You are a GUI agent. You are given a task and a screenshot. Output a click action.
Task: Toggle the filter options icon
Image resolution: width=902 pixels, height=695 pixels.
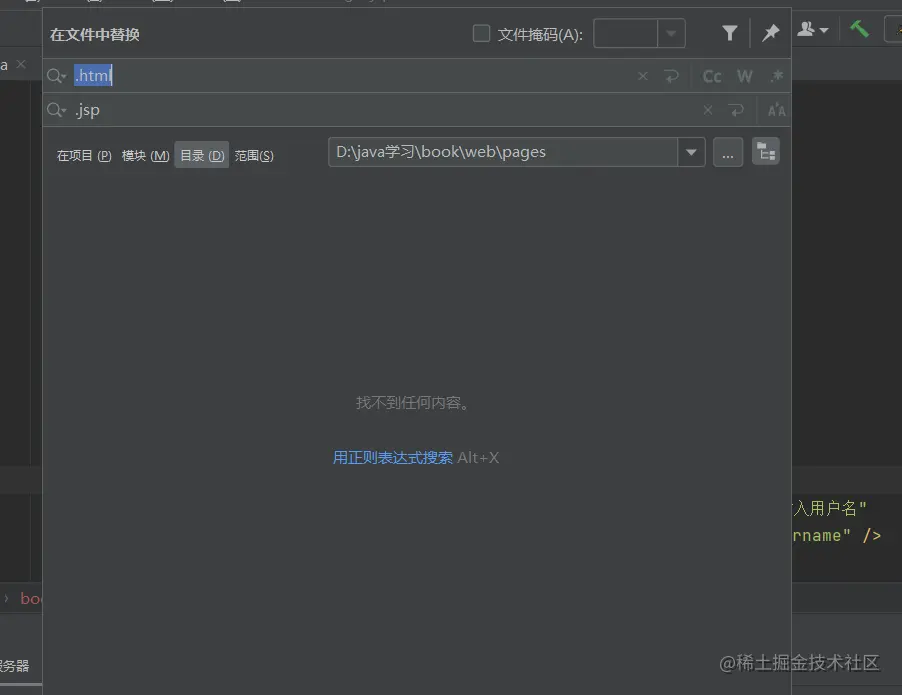(729, 32)
